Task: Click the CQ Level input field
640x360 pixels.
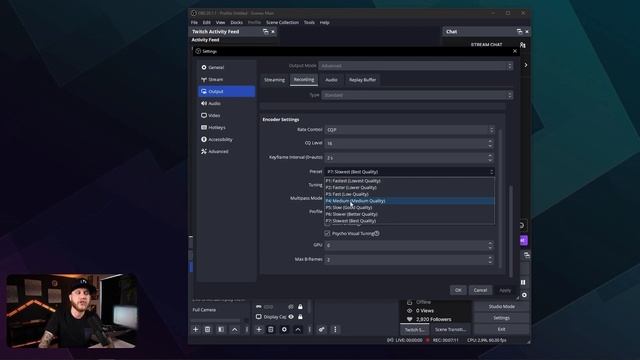Action: (x=409, y=144)
